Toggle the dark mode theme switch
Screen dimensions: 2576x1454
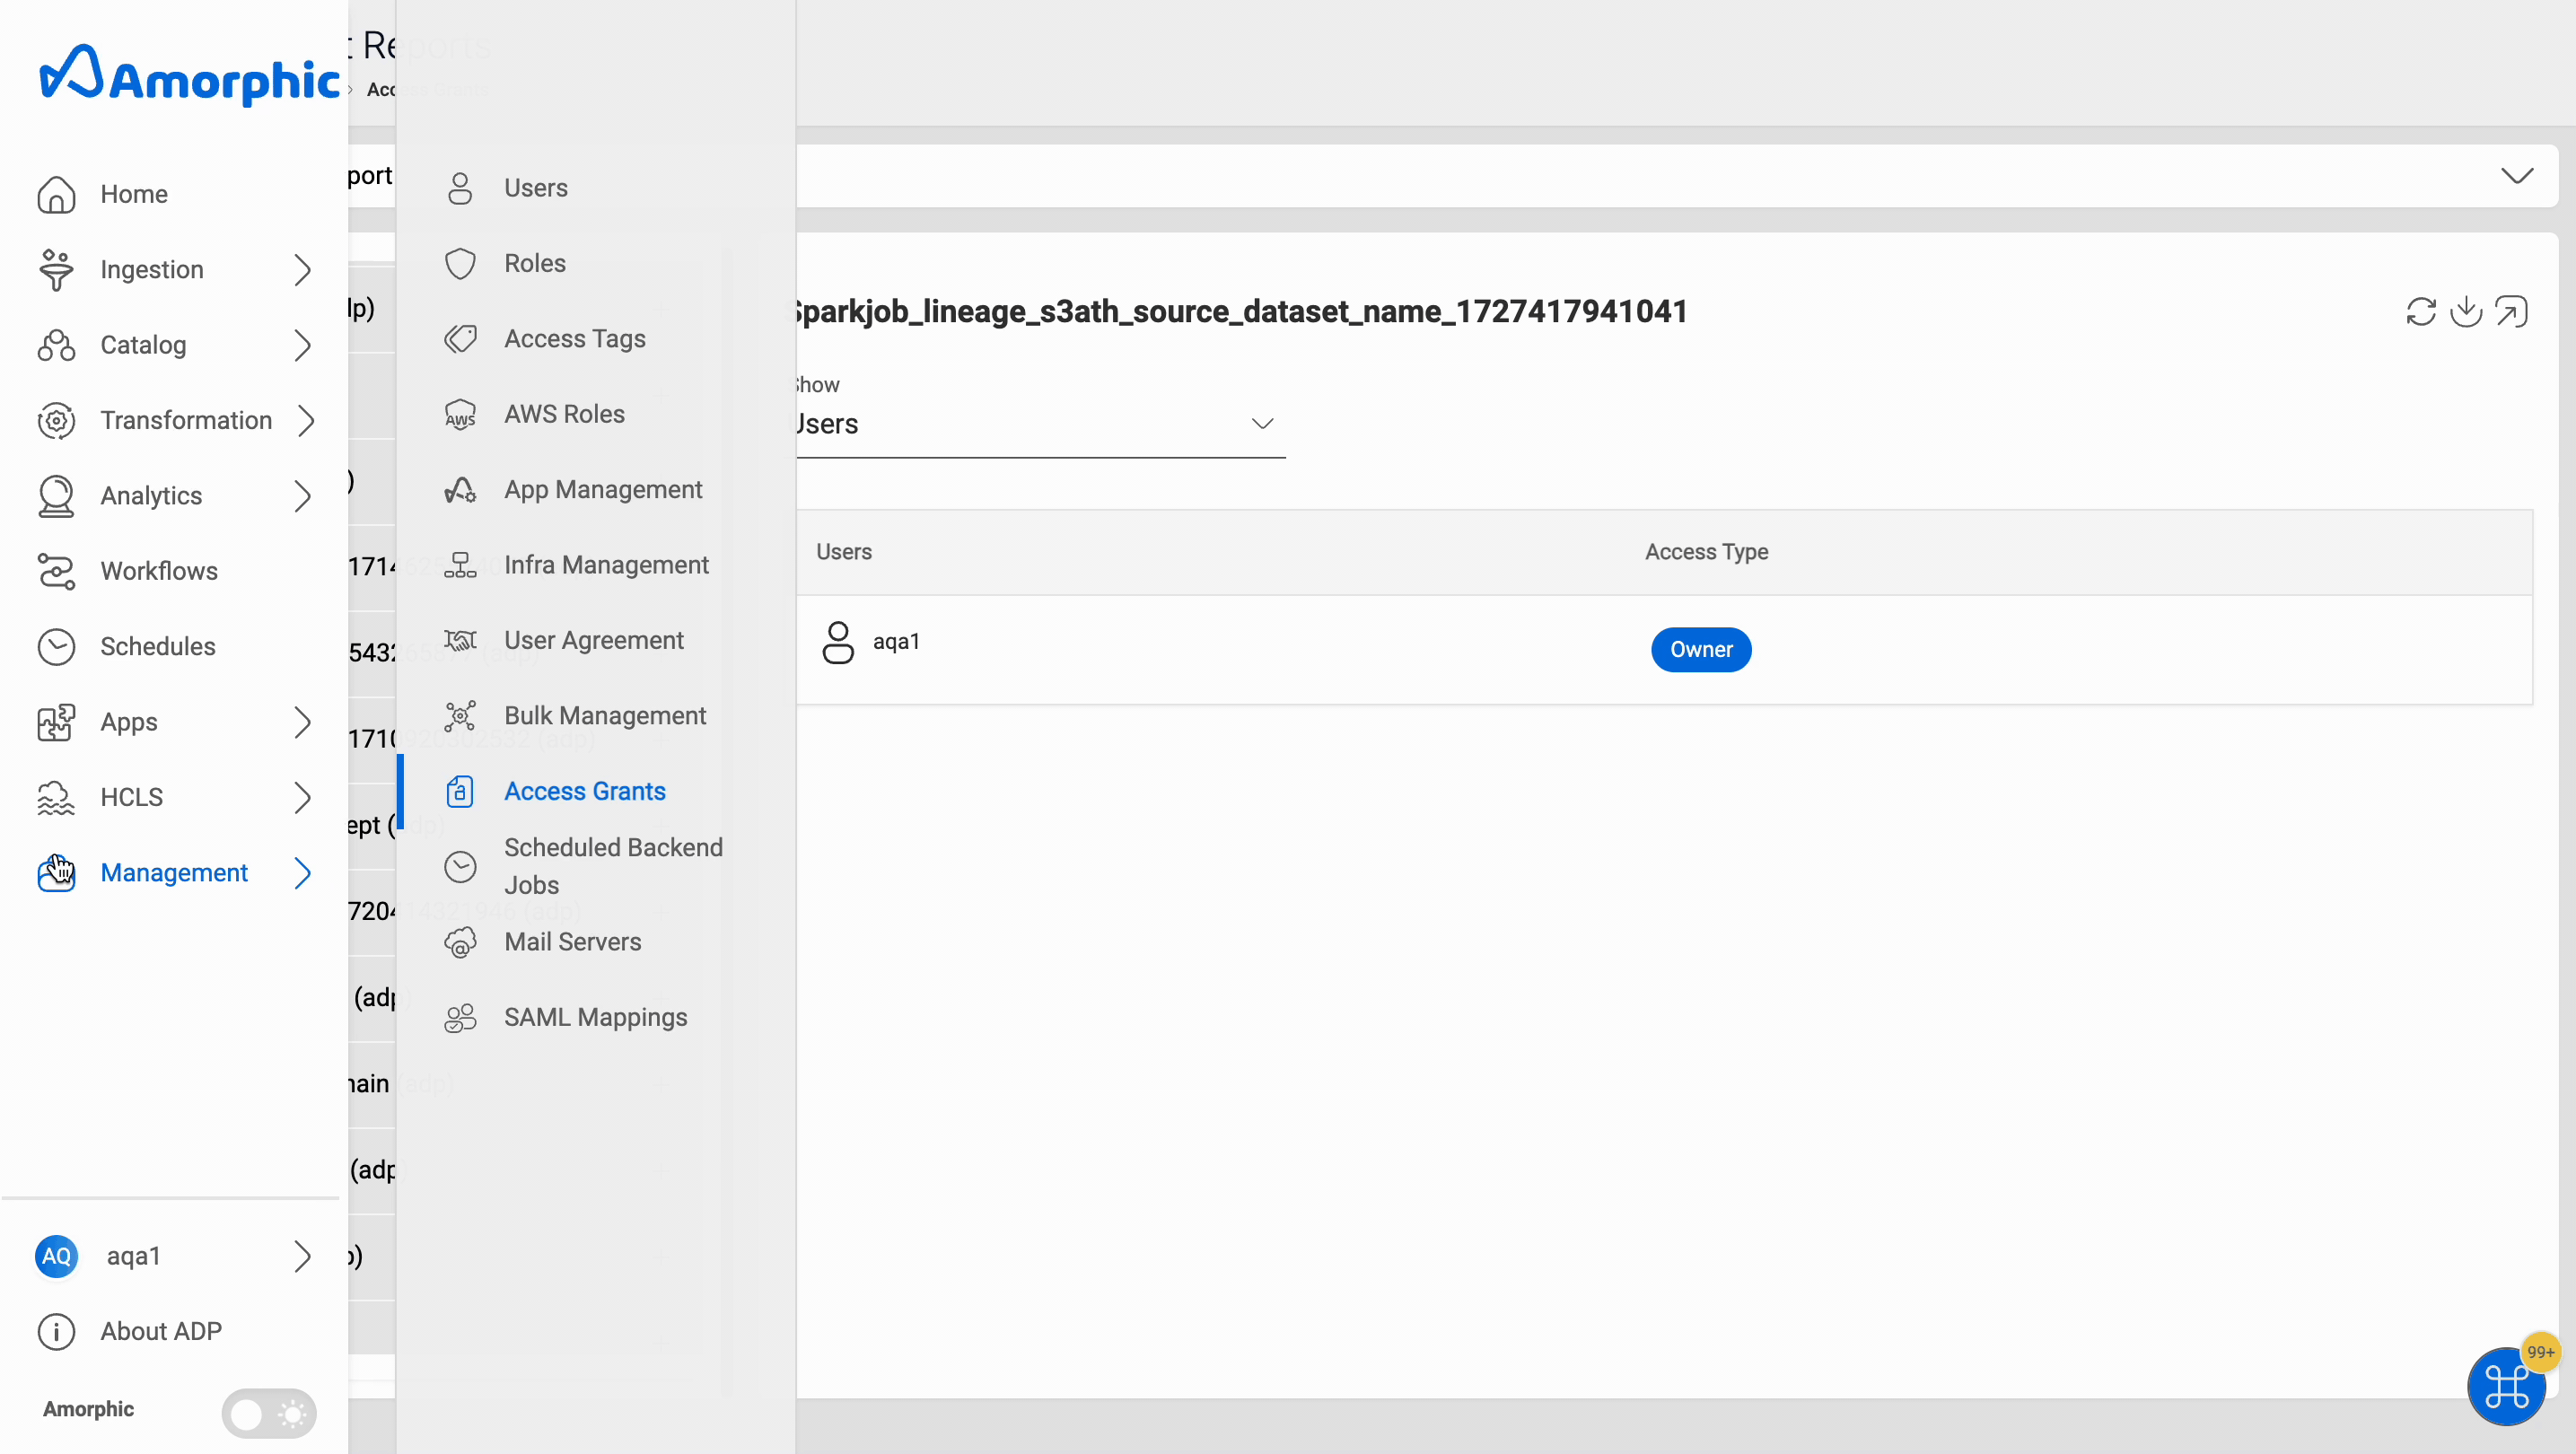269,1413
